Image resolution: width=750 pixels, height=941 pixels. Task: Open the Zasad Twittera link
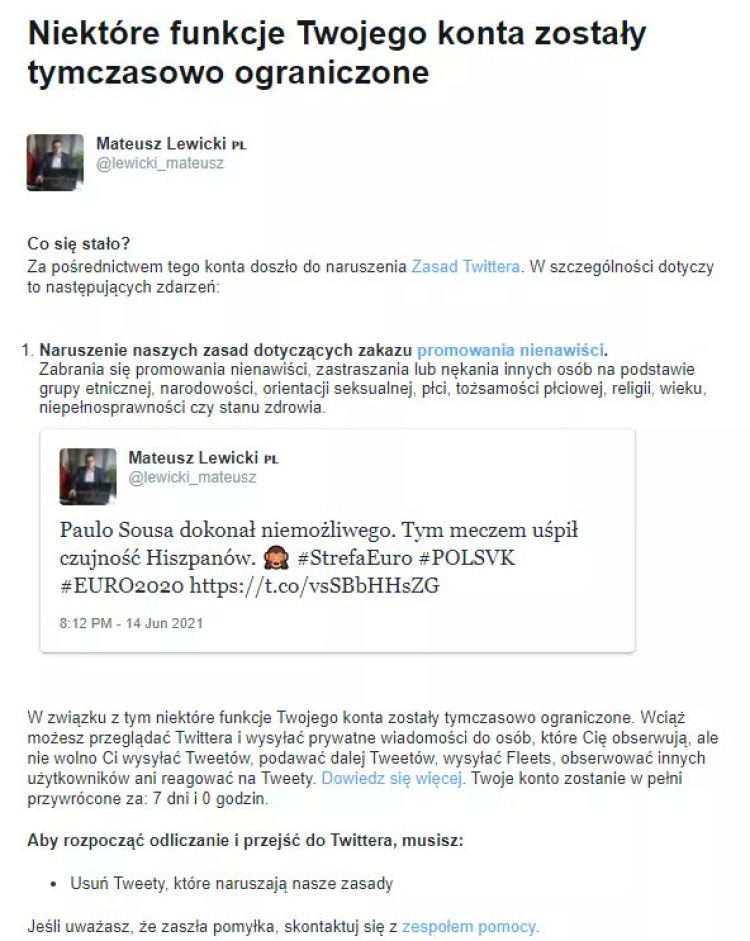[x=466, y=266]
